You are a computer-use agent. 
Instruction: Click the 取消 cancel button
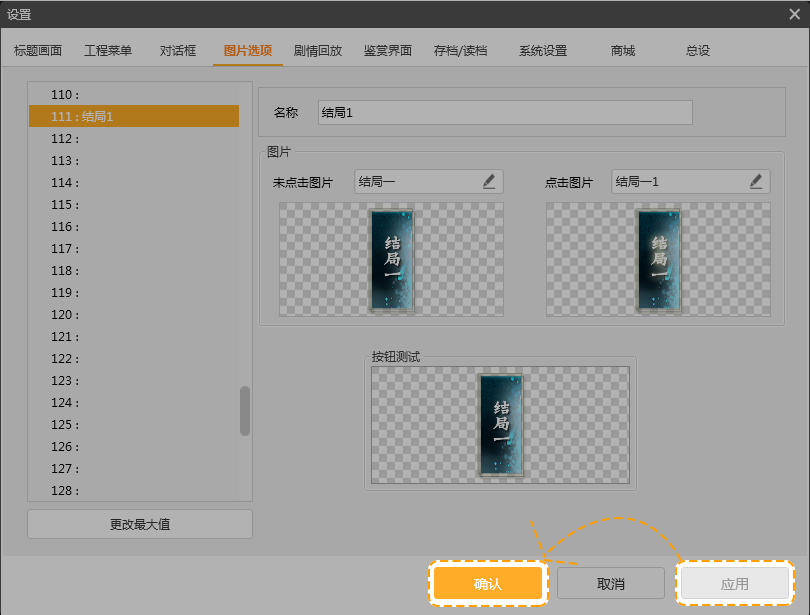click(611, 583)
